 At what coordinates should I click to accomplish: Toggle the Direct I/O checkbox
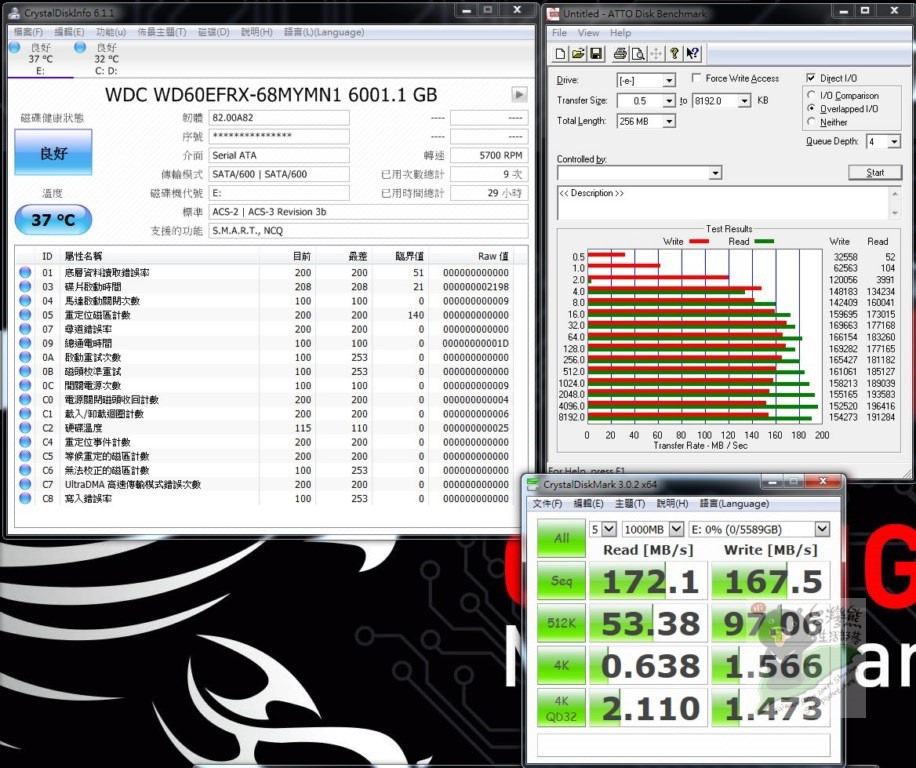811,78
